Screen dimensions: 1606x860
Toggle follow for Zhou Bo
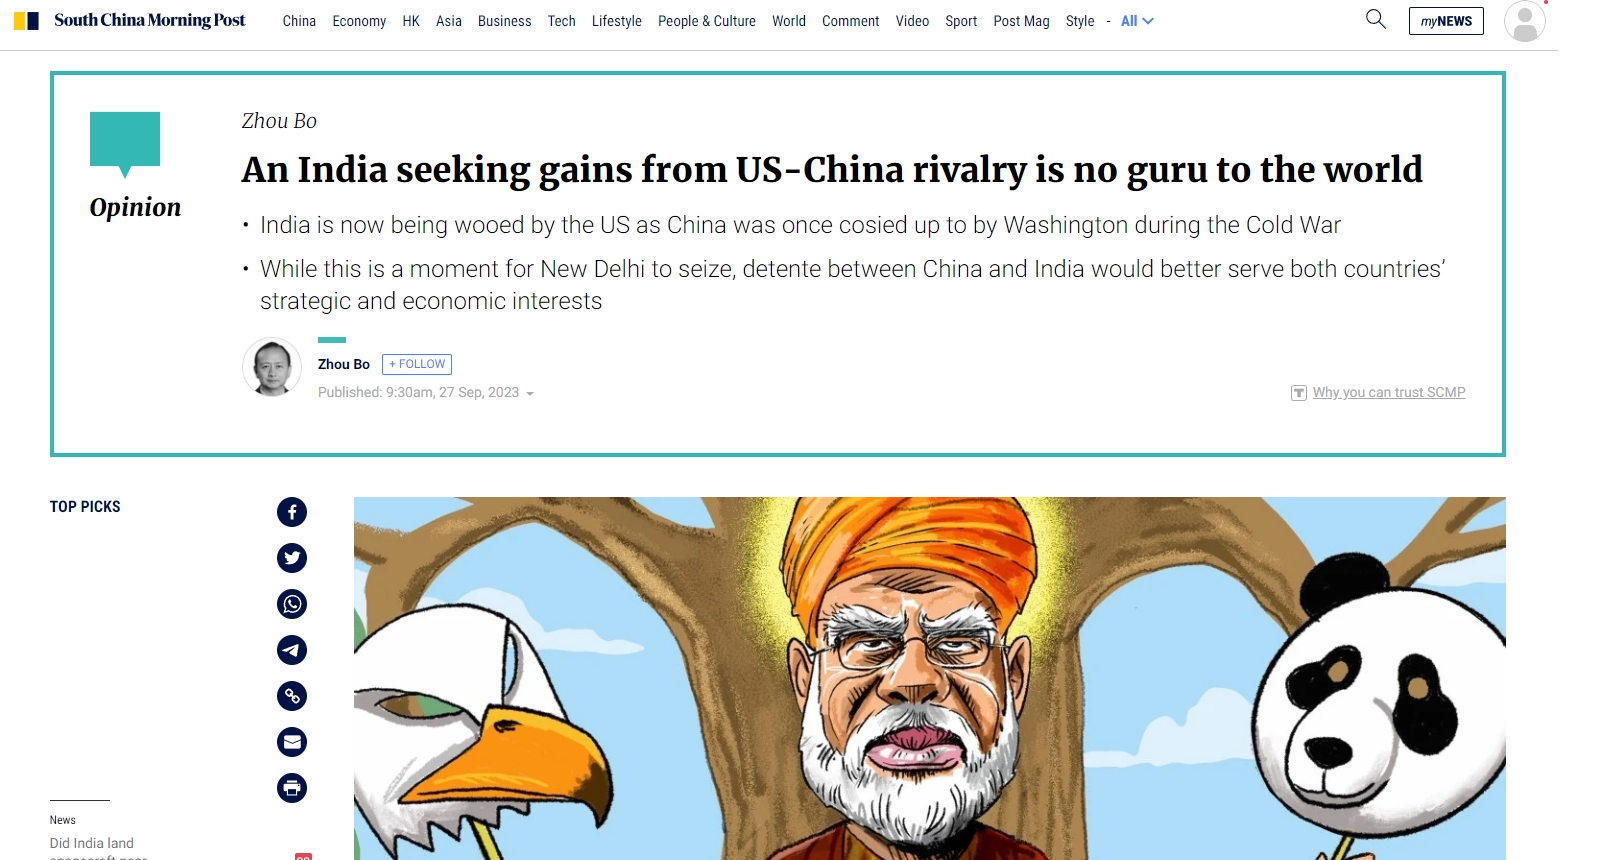tap(417, 364)
